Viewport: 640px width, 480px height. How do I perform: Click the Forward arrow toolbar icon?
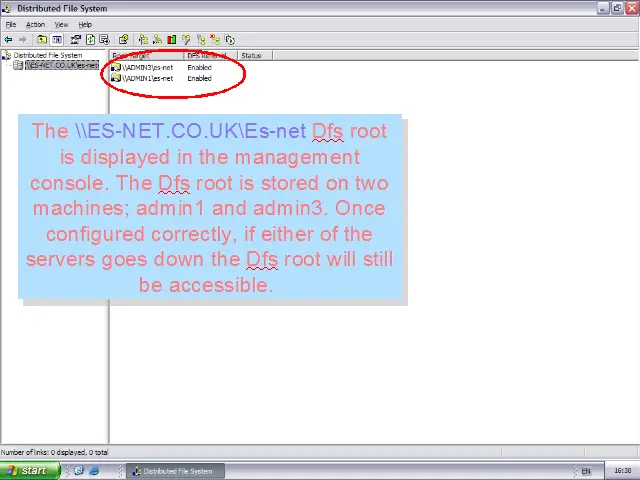tap(22, 40)
